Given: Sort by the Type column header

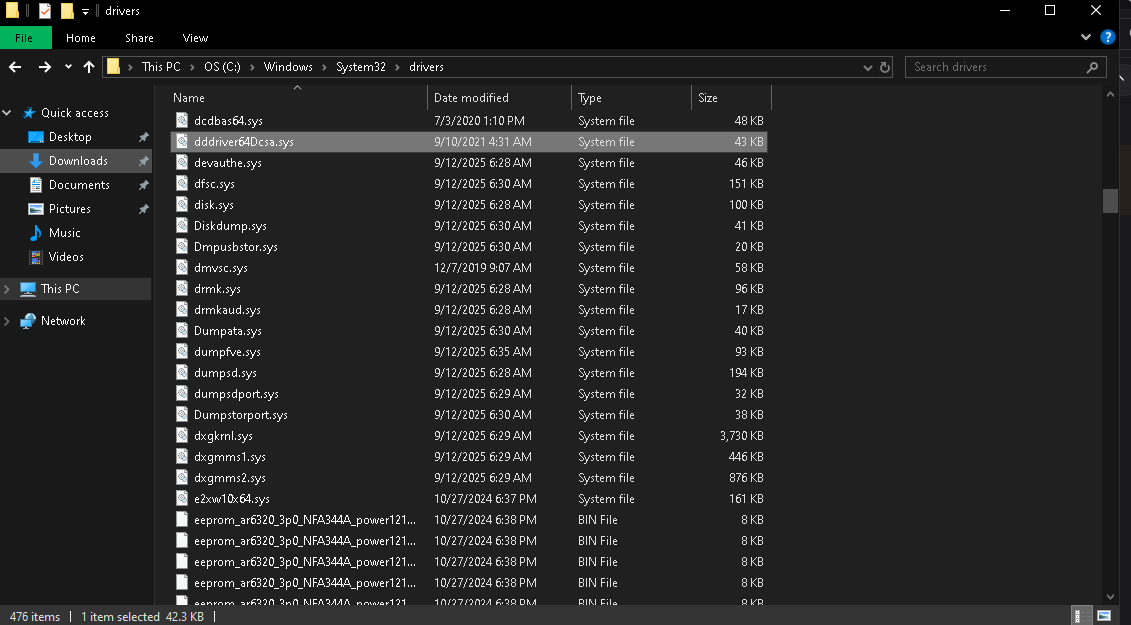Looking at the screenshot, I should pyautogui.click(x=632, y=97).
